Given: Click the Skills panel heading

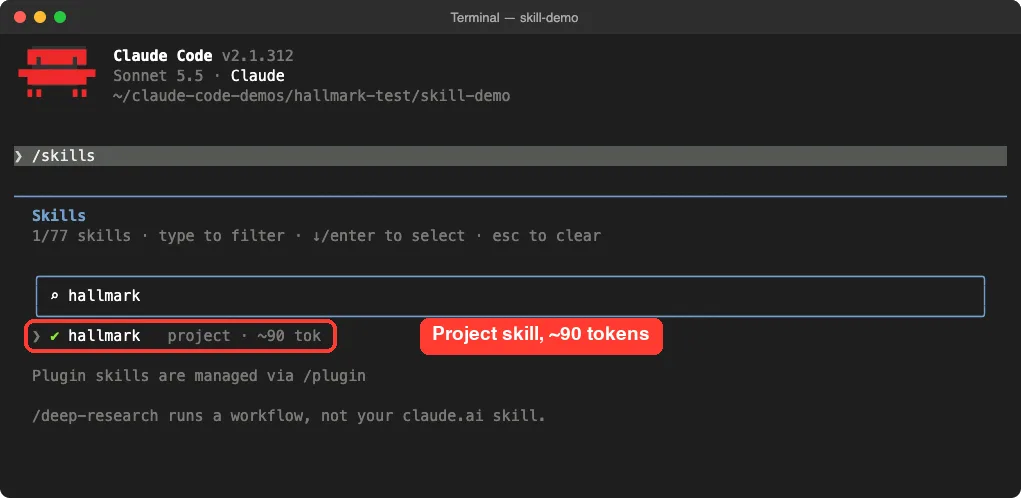Looking at the screenshot, I should (x=59, y=215).
